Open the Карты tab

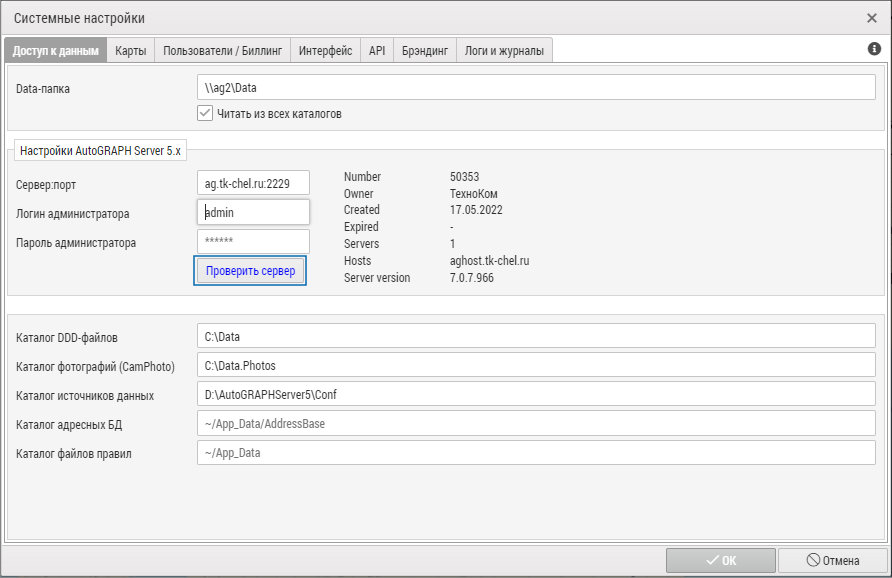pos(131,51)
